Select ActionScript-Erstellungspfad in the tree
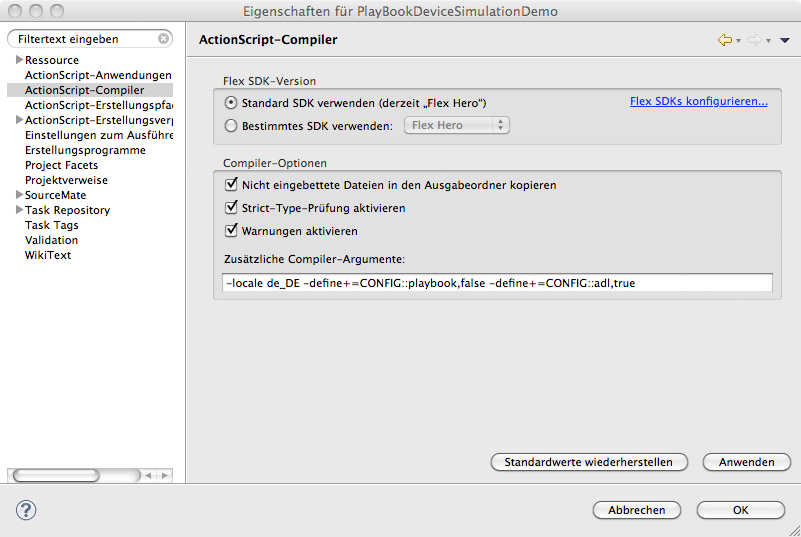Viewport: 801px width, 537px height. point(99,105)
